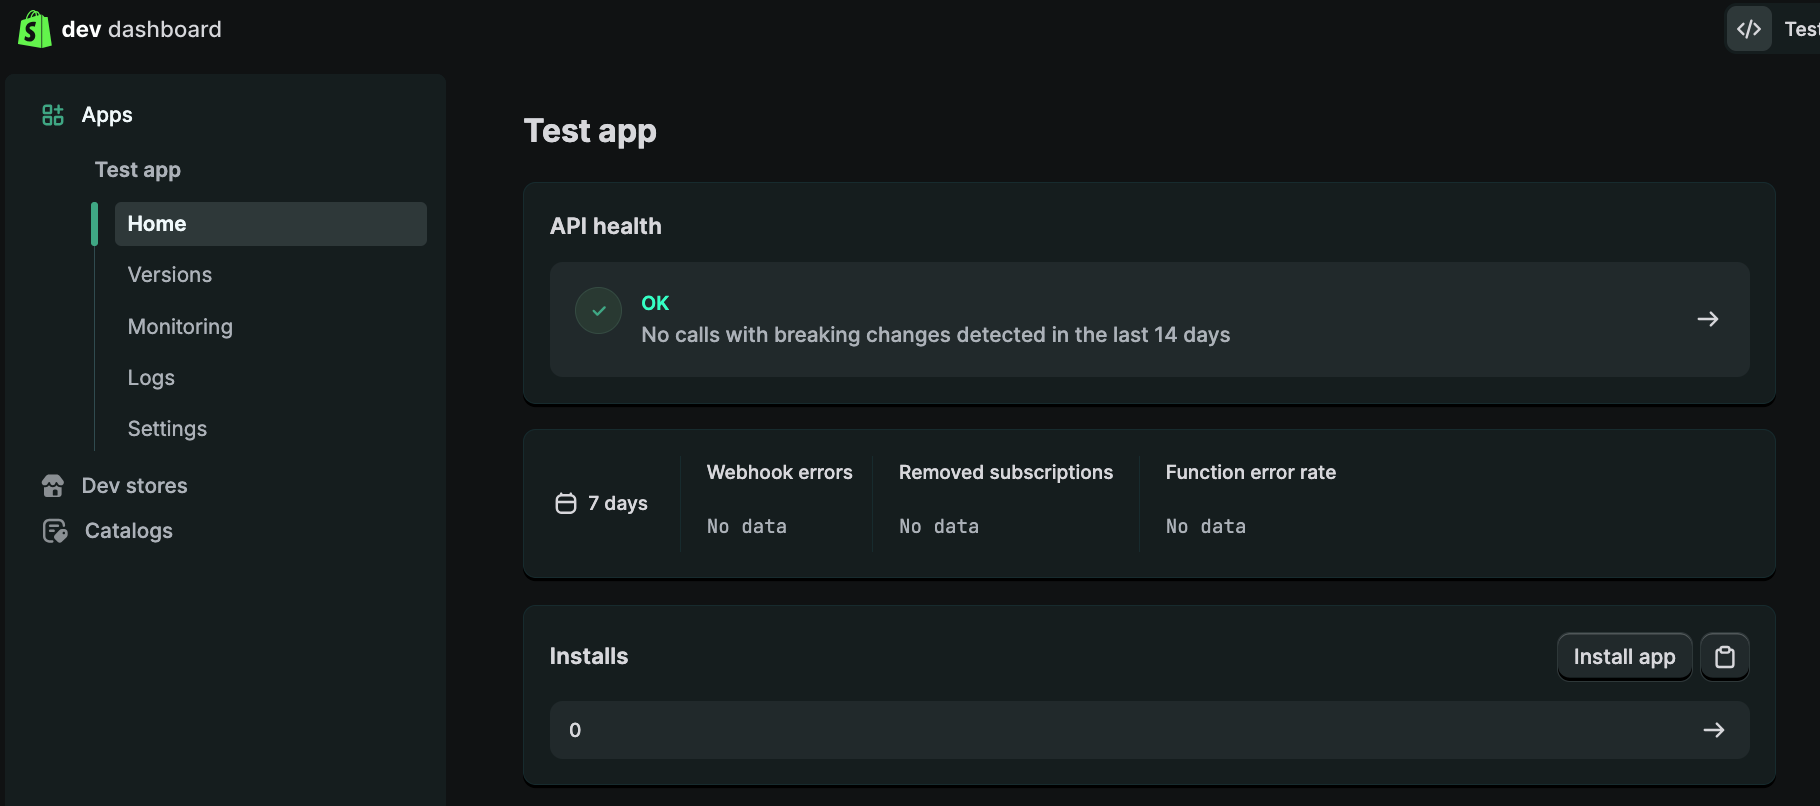Click No data under Webhook errors
This screenshot has width=1820, height=806.
point(747,526)
